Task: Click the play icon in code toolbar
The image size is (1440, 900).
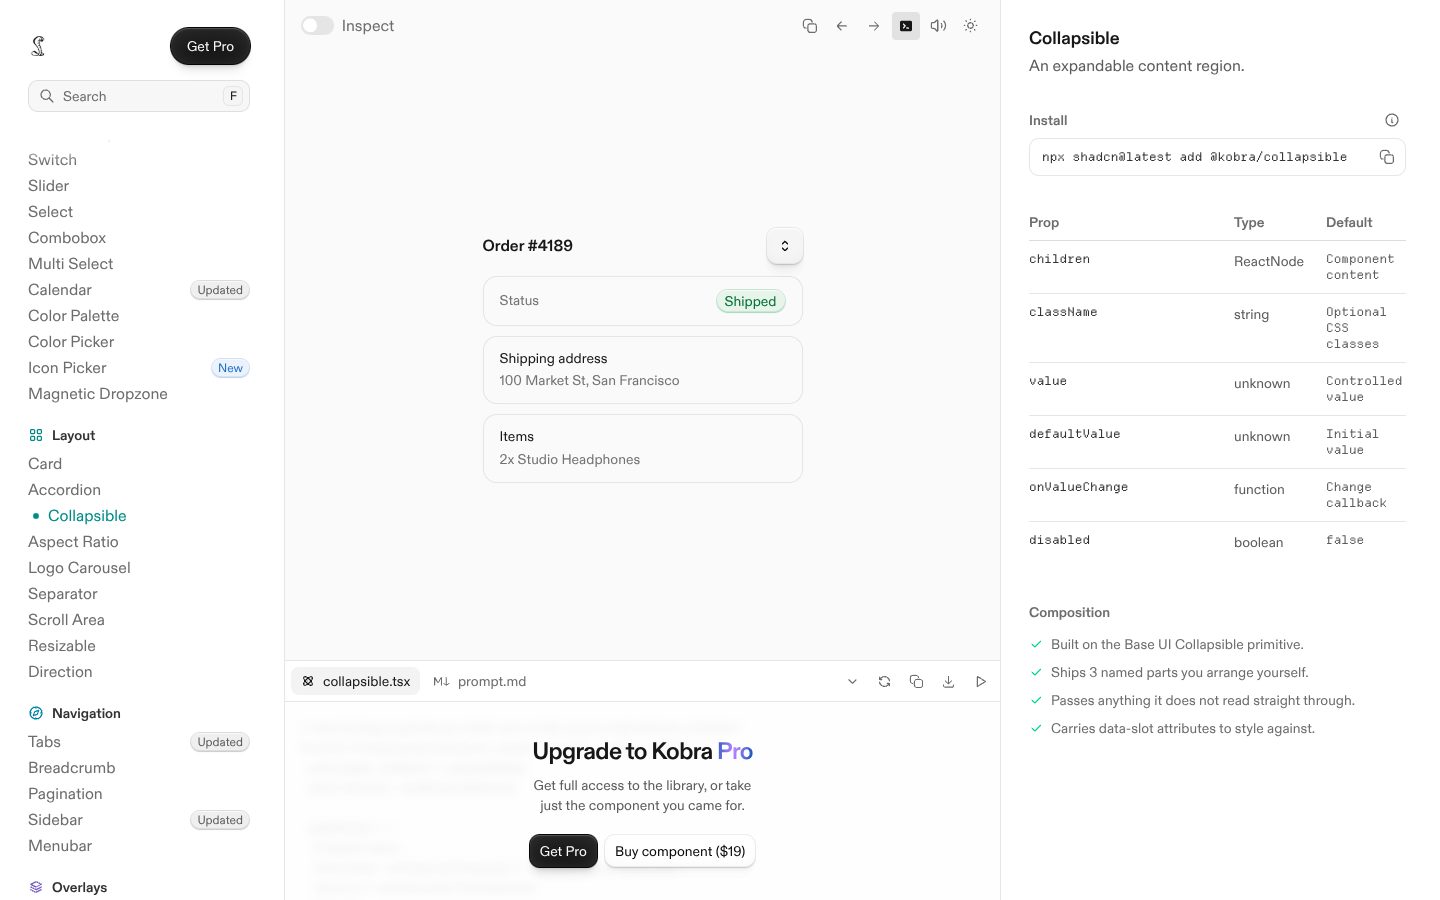Action: pyautogui.click(x=981, y=682)
